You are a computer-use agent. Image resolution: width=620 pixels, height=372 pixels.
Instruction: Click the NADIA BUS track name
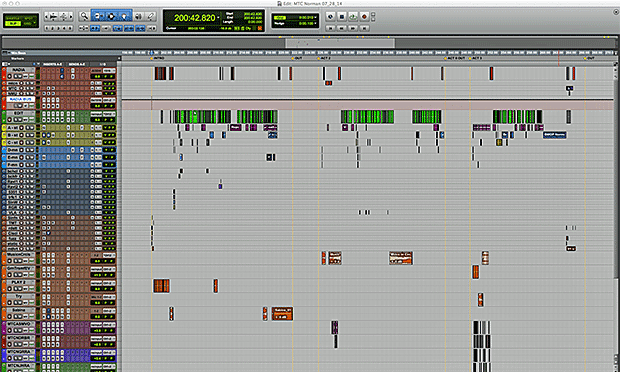[21, 99]
